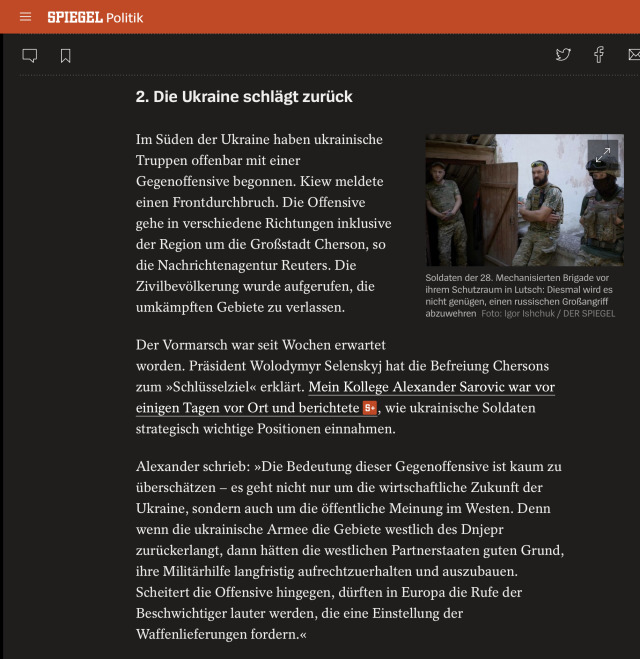The image size is (640, 659).
Task: Open the hamburger navigation menu
Action: point(25,17)
